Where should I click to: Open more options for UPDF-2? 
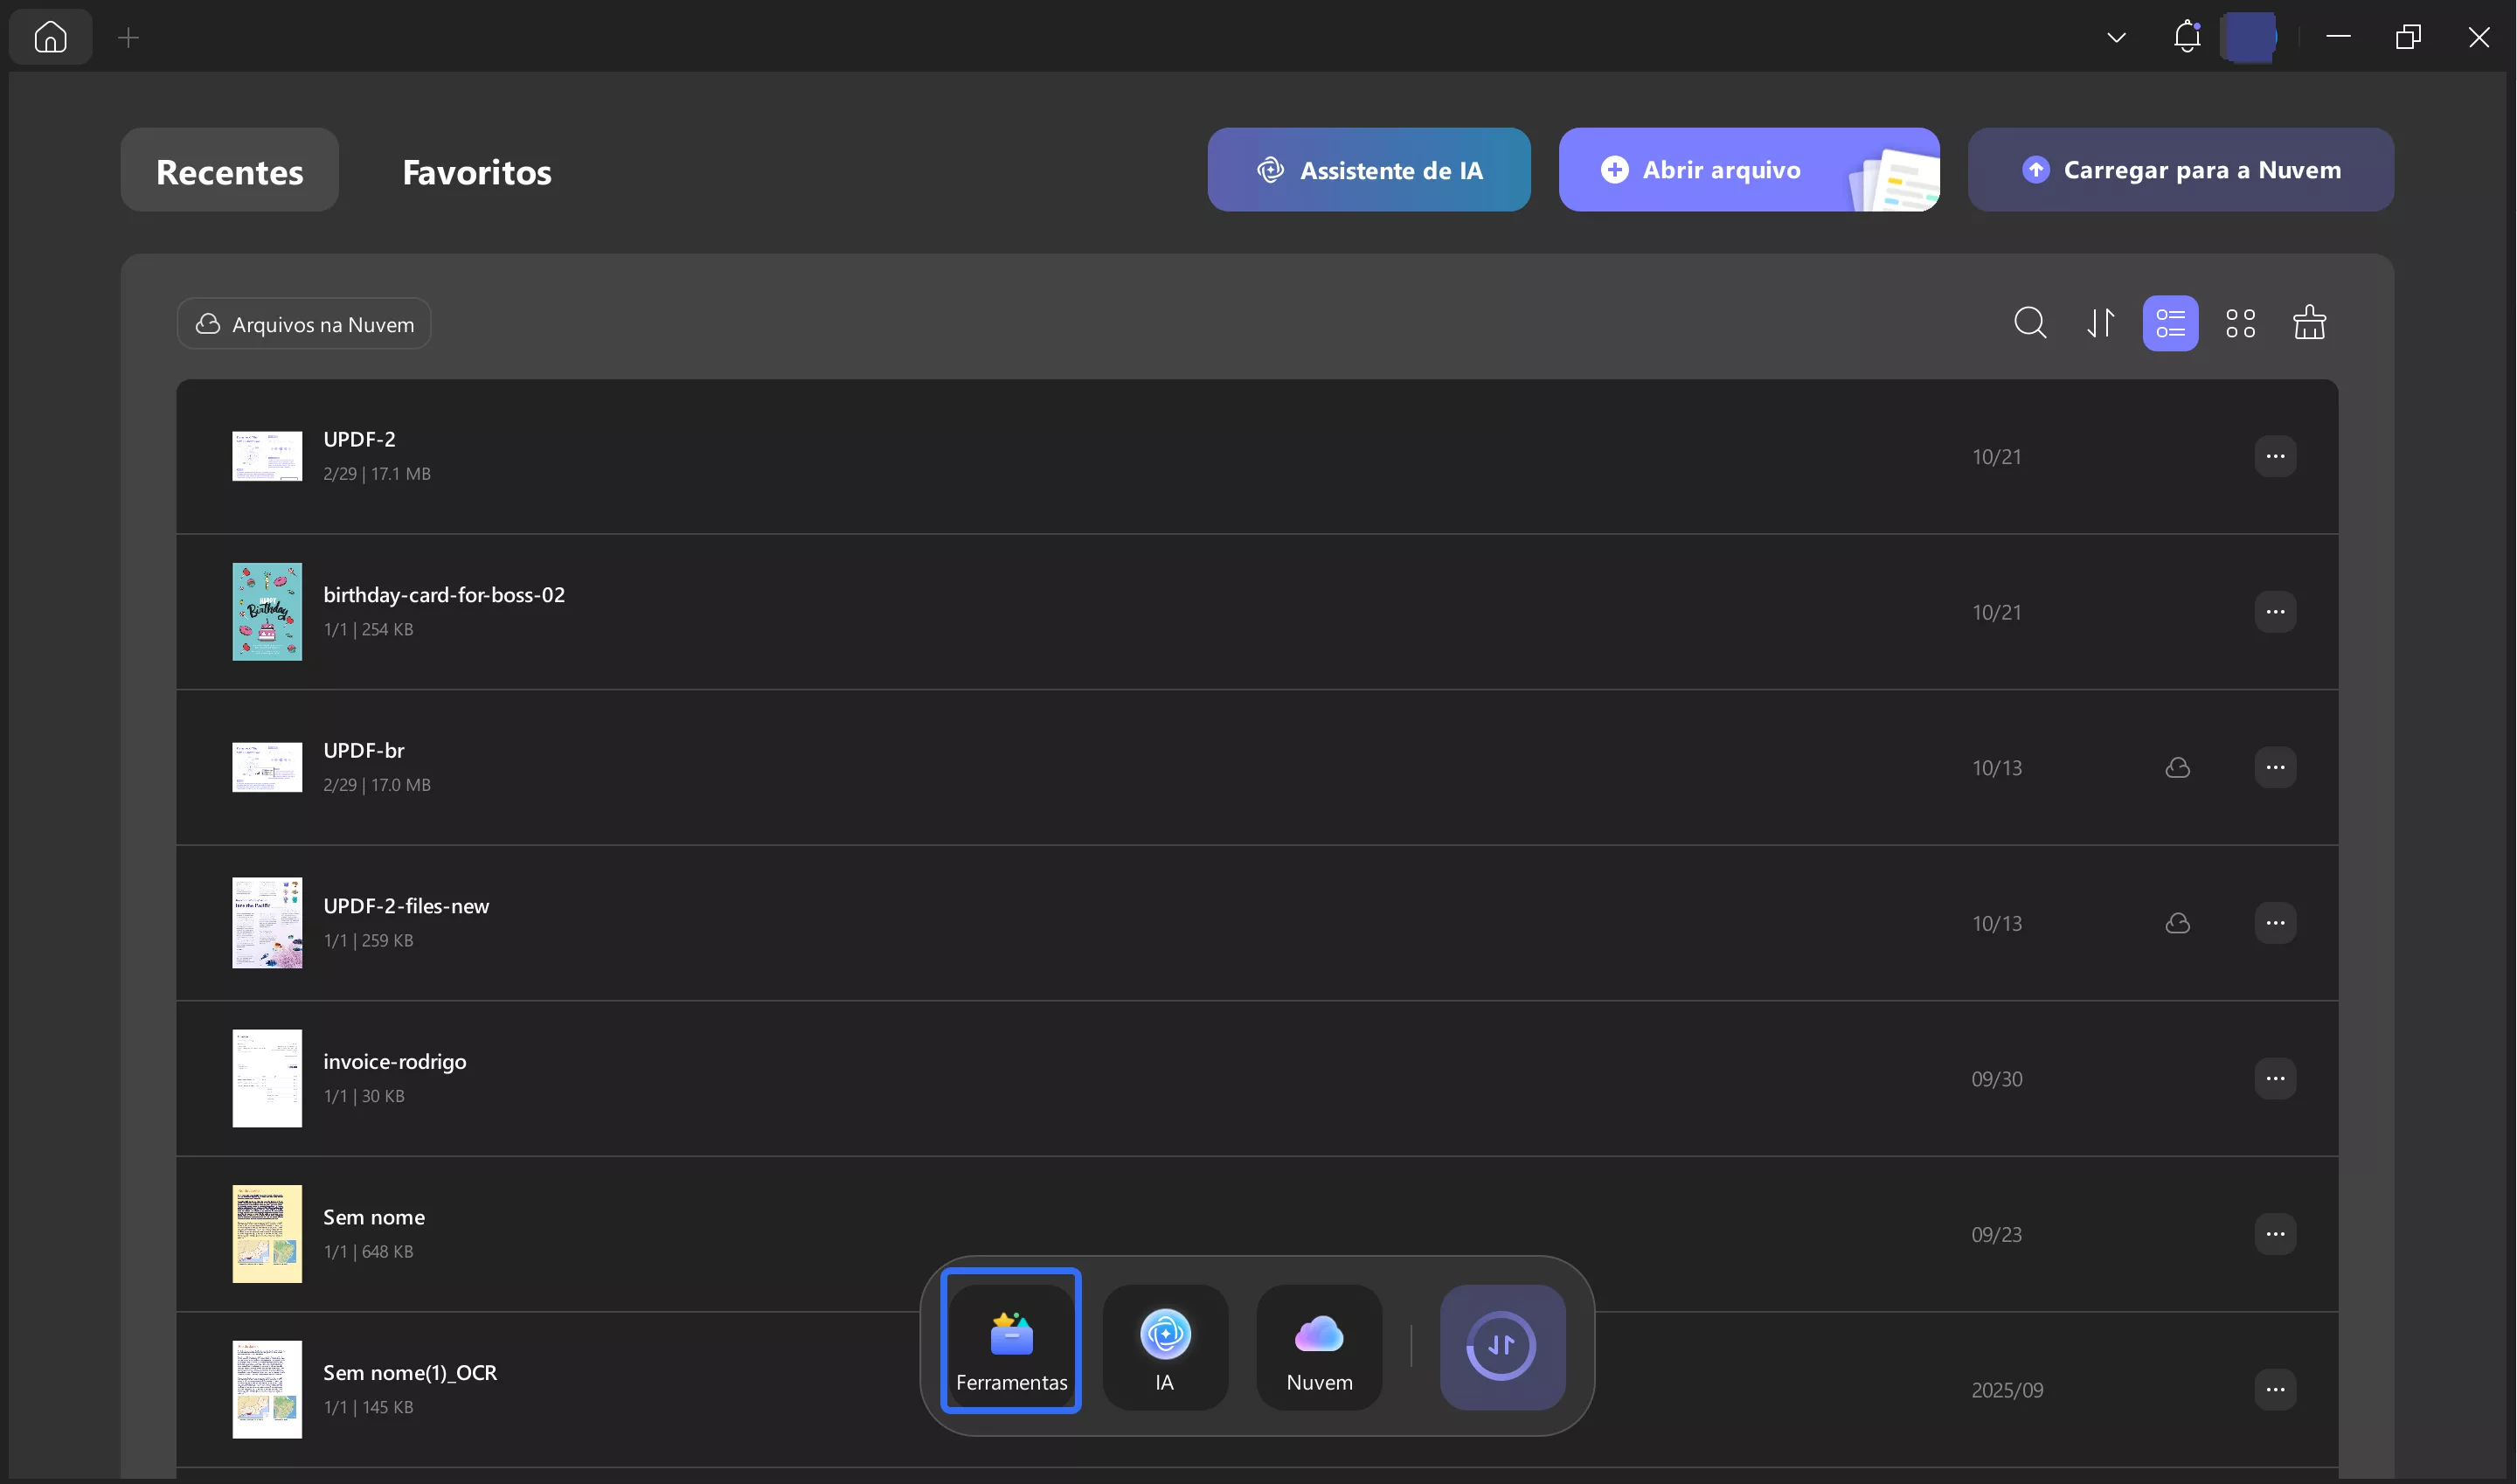[x=2275, y=457]
